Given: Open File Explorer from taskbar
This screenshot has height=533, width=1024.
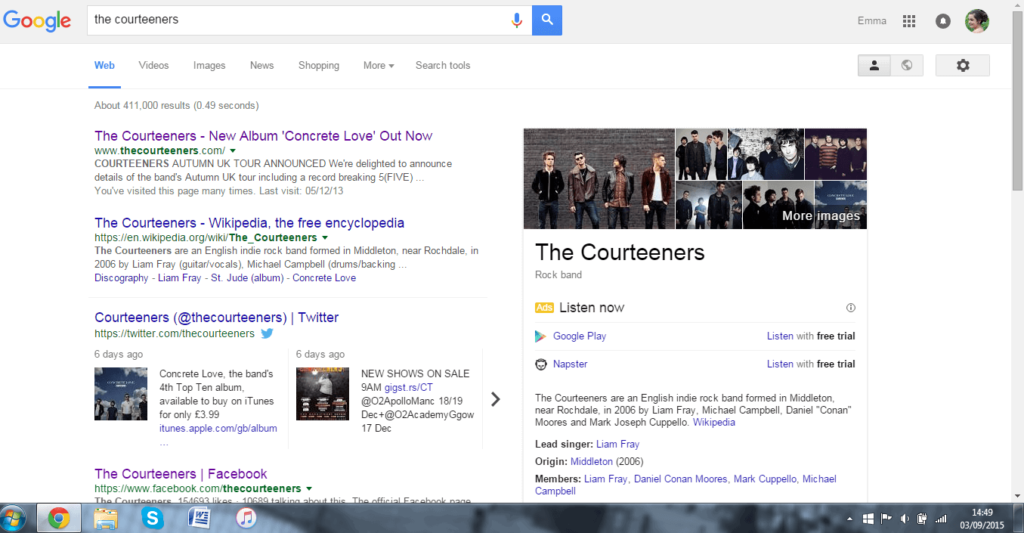Looking at the screenshot, I should 105,519.
